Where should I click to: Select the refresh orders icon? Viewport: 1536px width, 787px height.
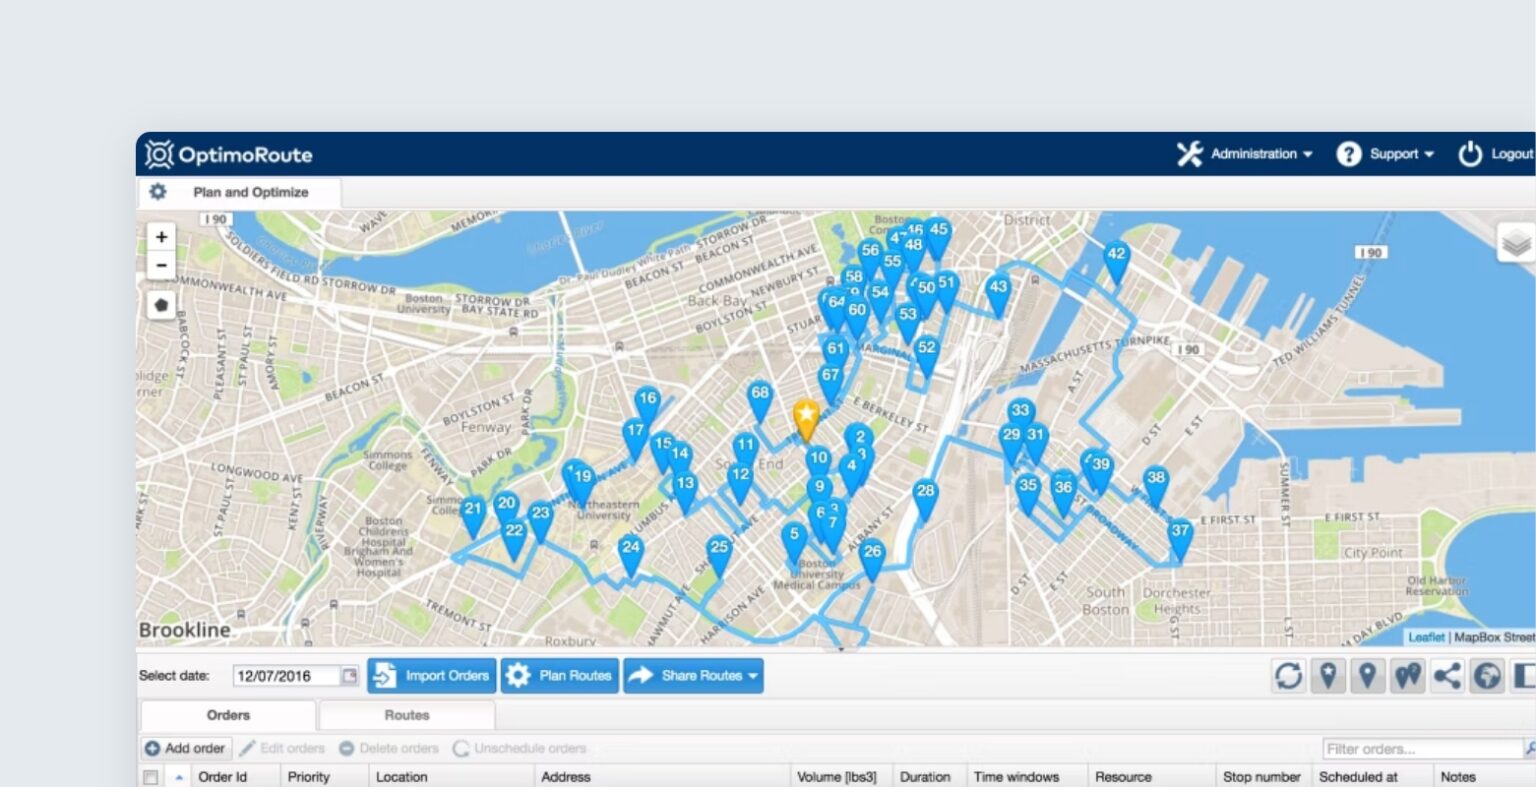pyautogui.click(x=1288, y=675)
